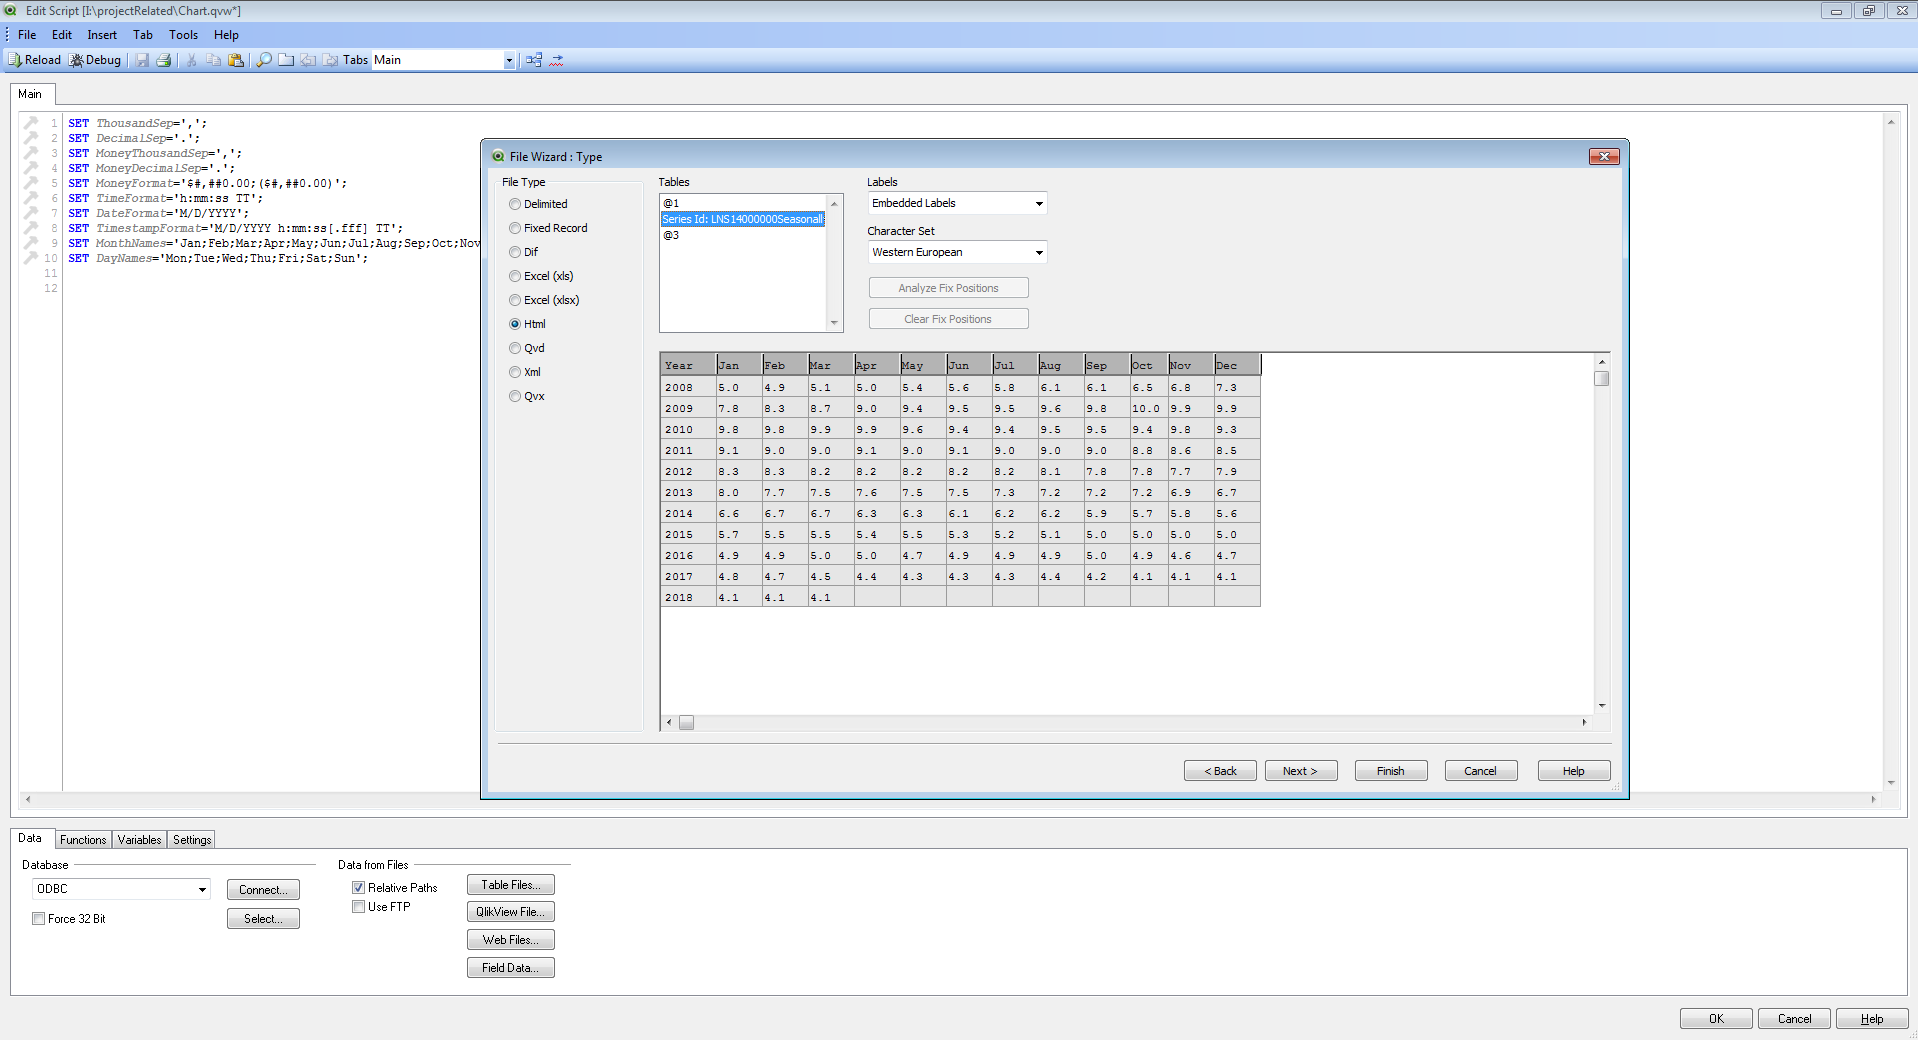Image resolution: width=1918 pixels, height=1040 pixels.
Task: Click Next in the File Wizard
Action: (1301, 771)
